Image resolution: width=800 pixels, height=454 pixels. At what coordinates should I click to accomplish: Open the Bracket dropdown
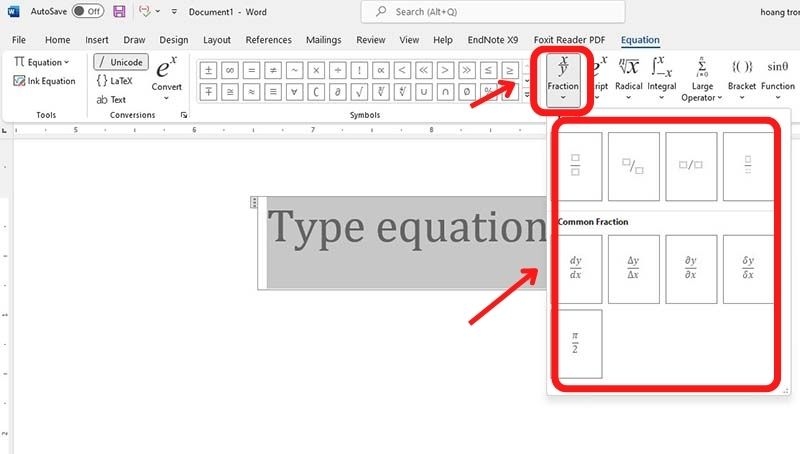pos(742,79)
